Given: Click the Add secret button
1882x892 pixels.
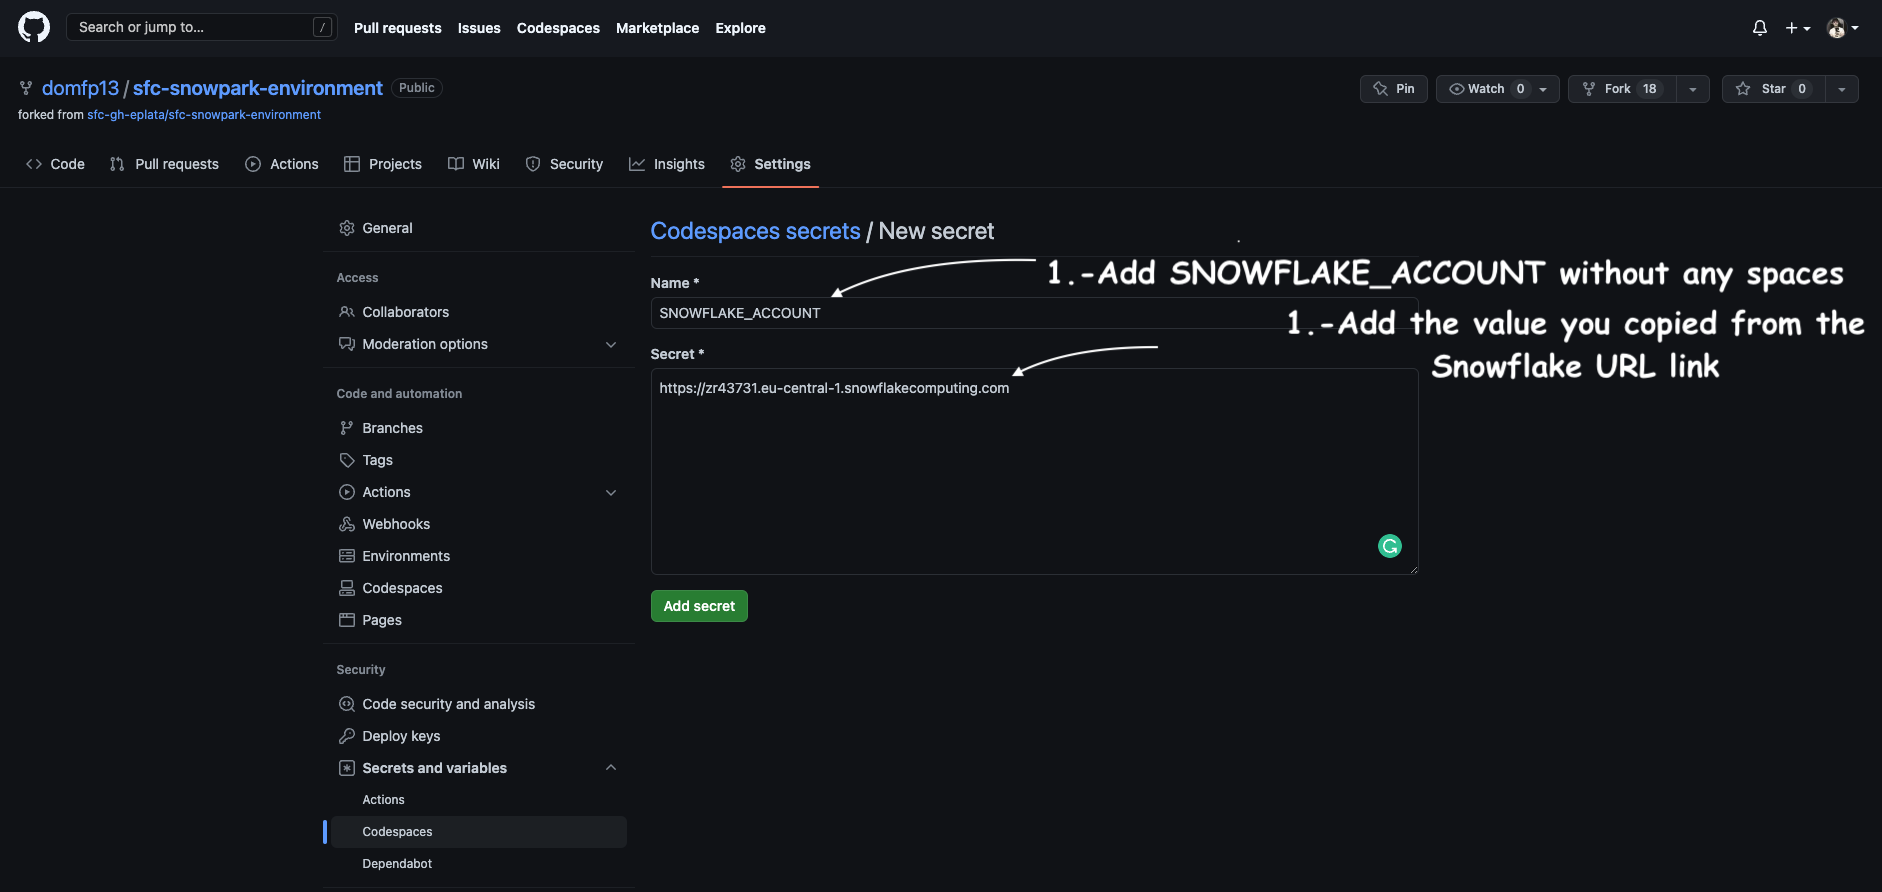Looking at the screenshot, I should pyautogui.click(x=699, y=606).
